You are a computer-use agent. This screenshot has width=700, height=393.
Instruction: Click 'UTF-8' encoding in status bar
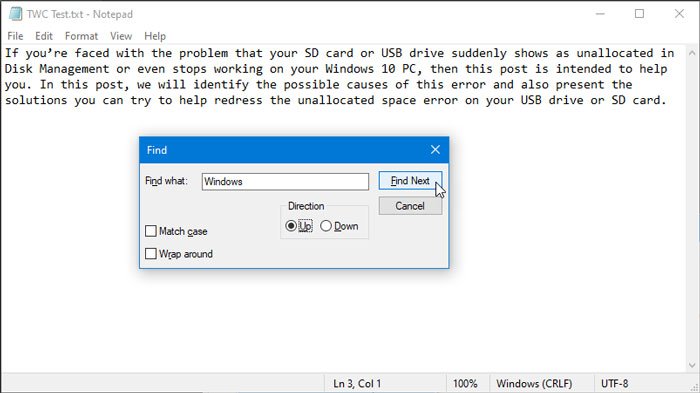click(614, 384)
